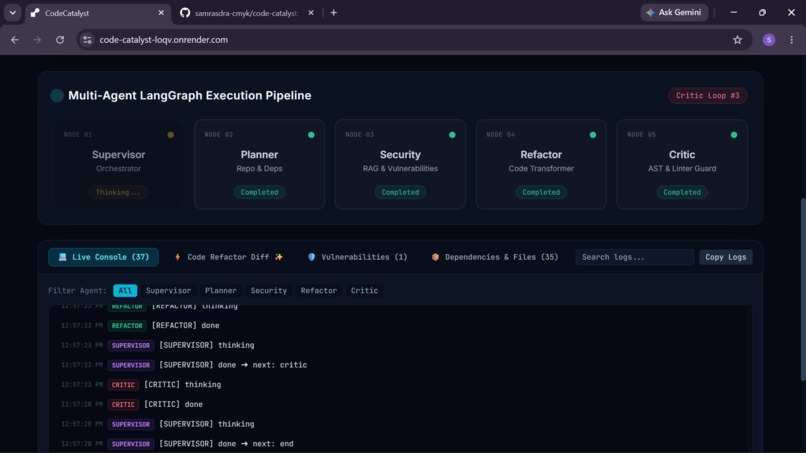Image resolution: width=806 pixels, height=453 pixels.
Task: Click the shield icon on Vulnerabilities tab
Action: click(312, 257)
